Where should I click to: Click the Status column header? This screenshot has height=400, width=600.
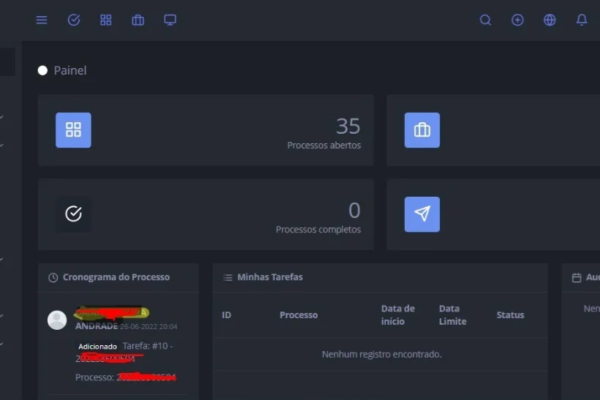pyautogui.click(x=510, y=315)
